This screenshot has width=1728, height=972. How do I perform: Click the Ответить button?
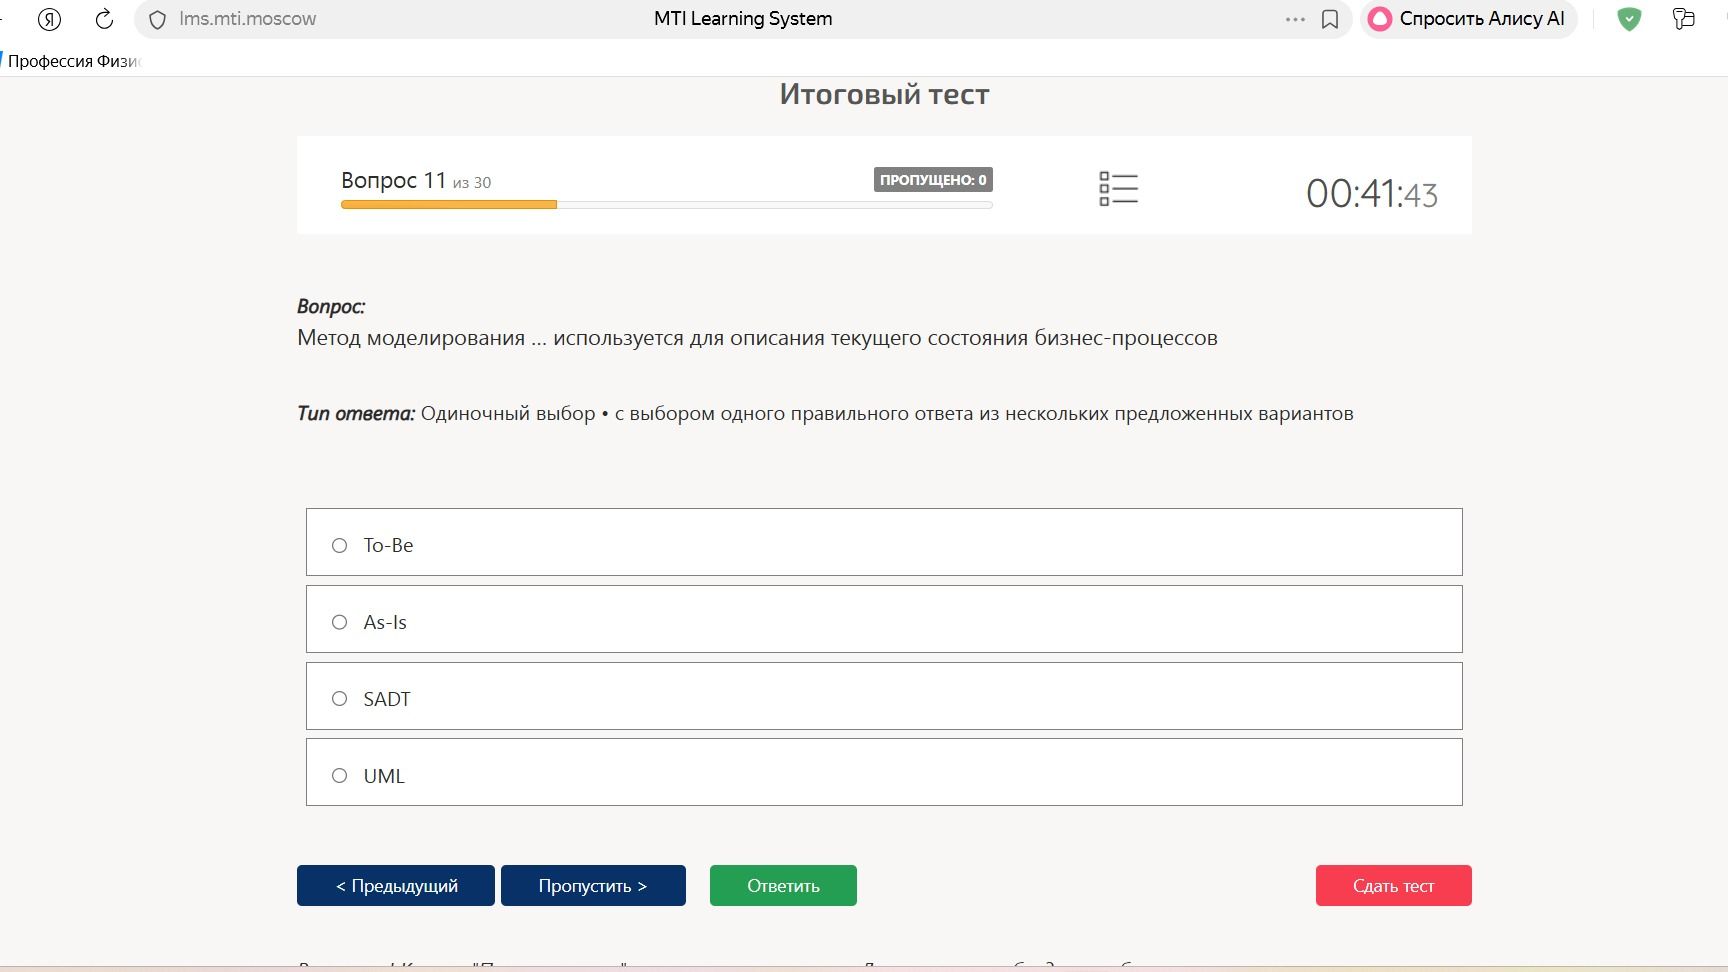[783, 885]
